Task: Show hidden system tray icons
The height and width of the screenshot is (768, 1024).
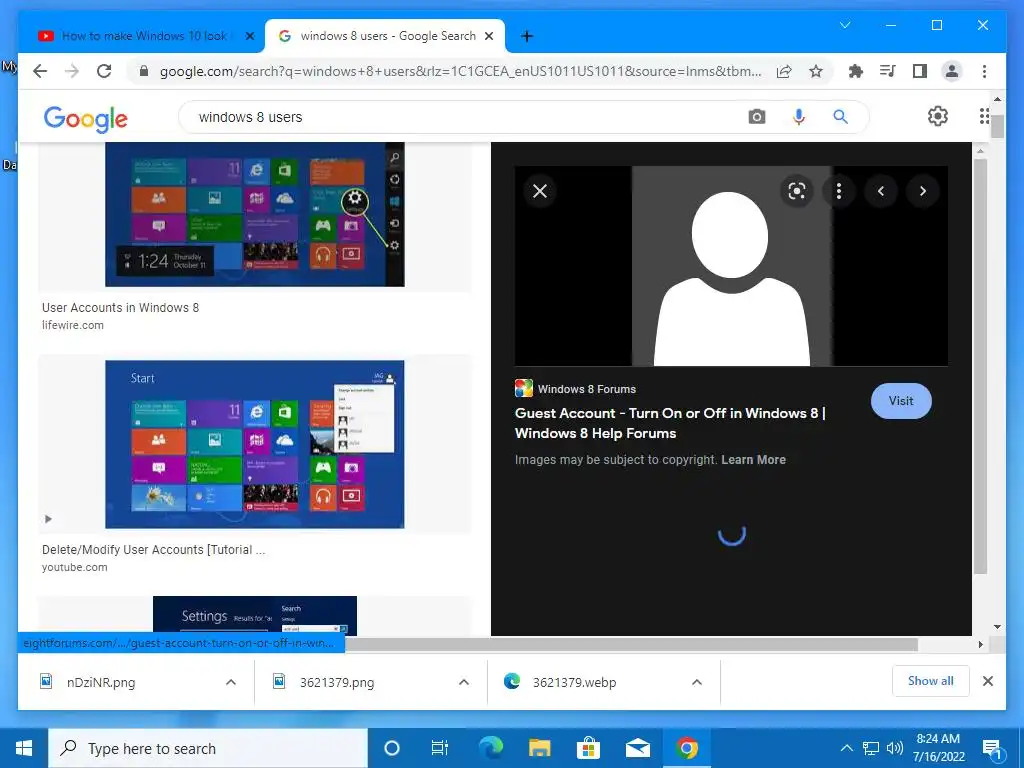Action: pyautogui.click(x=846, y=748)
